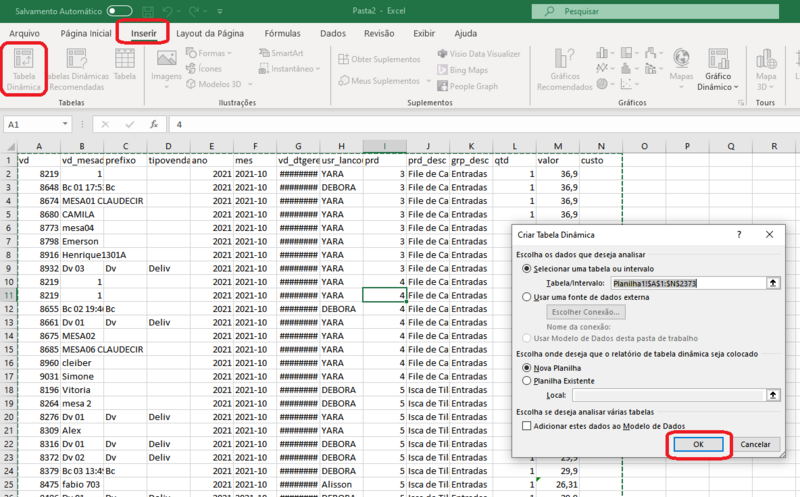Image resolution: width=800 pixels, height=497 pixels.
Task: Confirm the dialog with OK
Action: coord(698,444)
